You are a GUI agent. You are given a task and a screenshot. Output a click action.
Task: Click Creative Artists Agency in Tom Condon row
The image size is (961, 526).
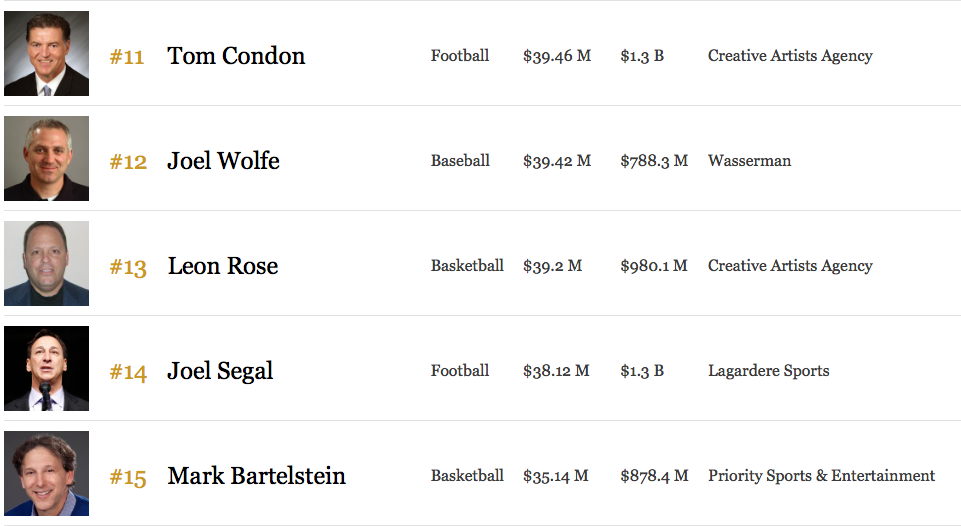tap(790, 56)
